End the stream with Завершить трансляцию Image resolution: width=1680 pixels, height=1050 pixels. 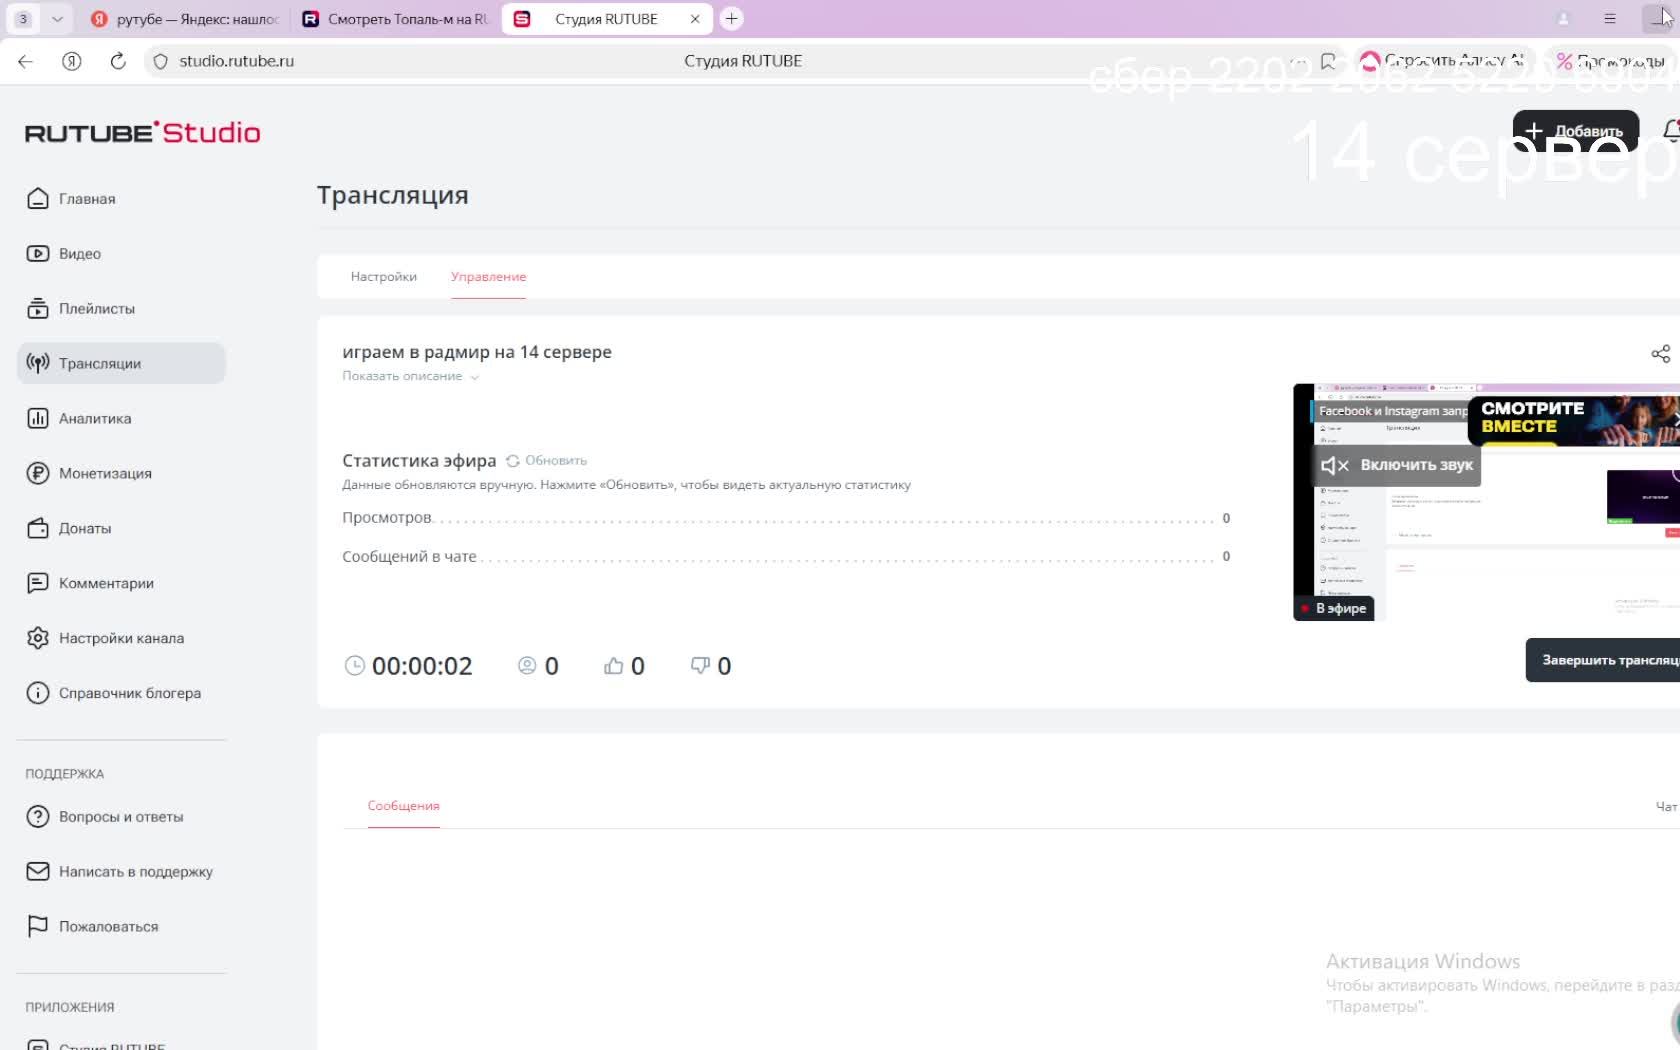1605,660
